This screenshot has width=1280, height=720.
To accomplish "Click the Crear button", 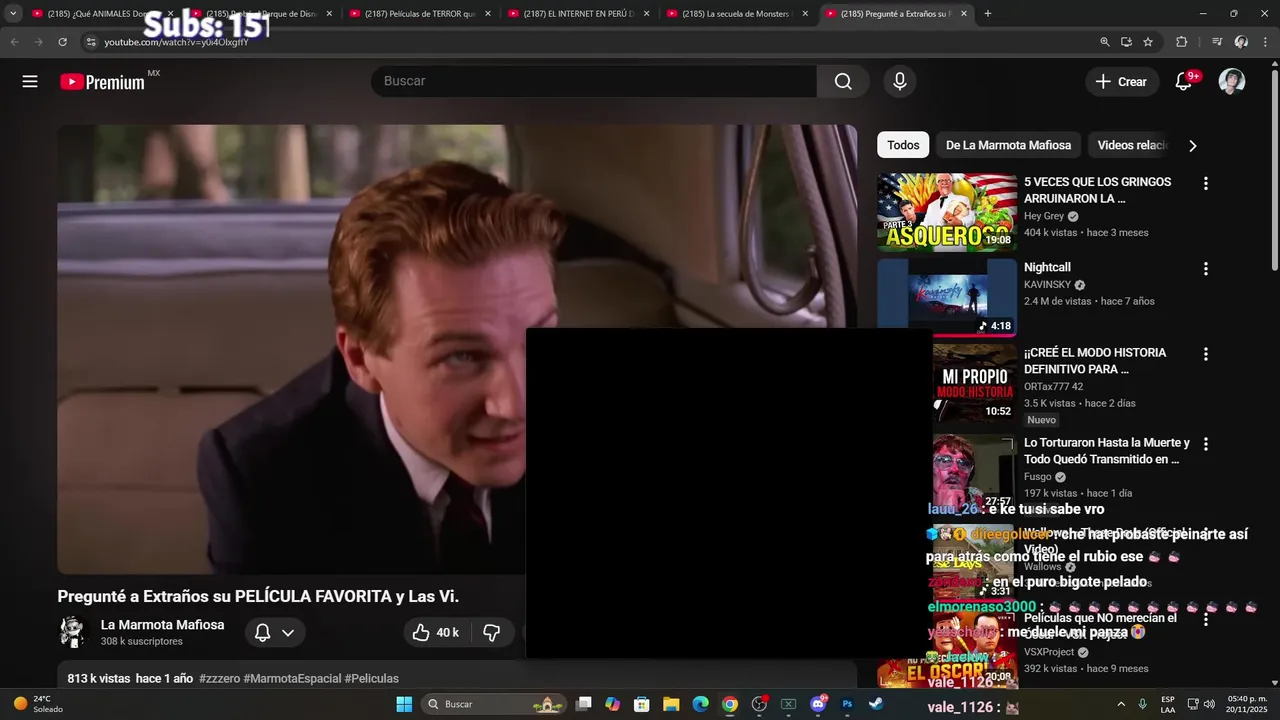I will pyautogui.click(x=1121, y=82).
